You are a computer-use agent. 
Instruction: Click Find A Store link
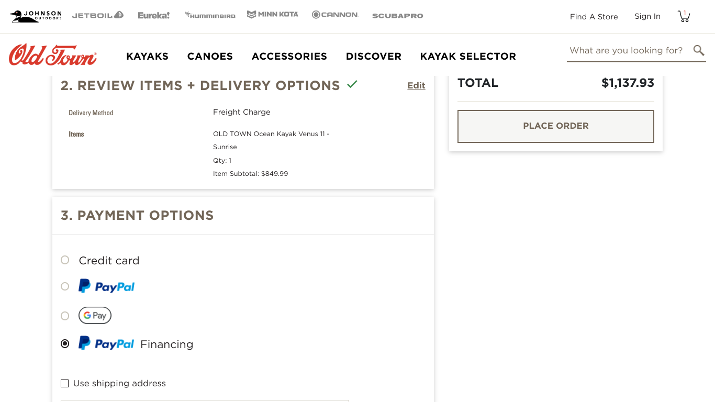coord(594,16)
